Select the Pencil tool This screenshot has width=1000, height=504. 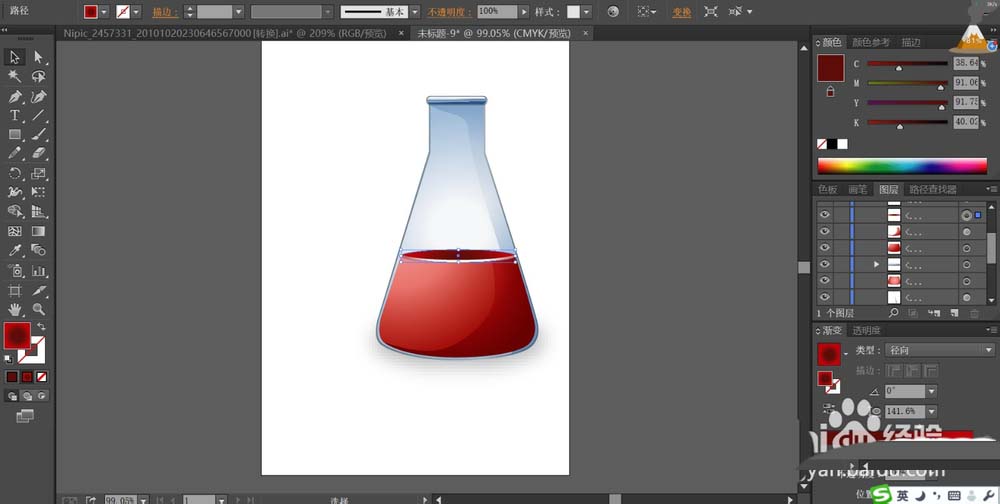14,154
